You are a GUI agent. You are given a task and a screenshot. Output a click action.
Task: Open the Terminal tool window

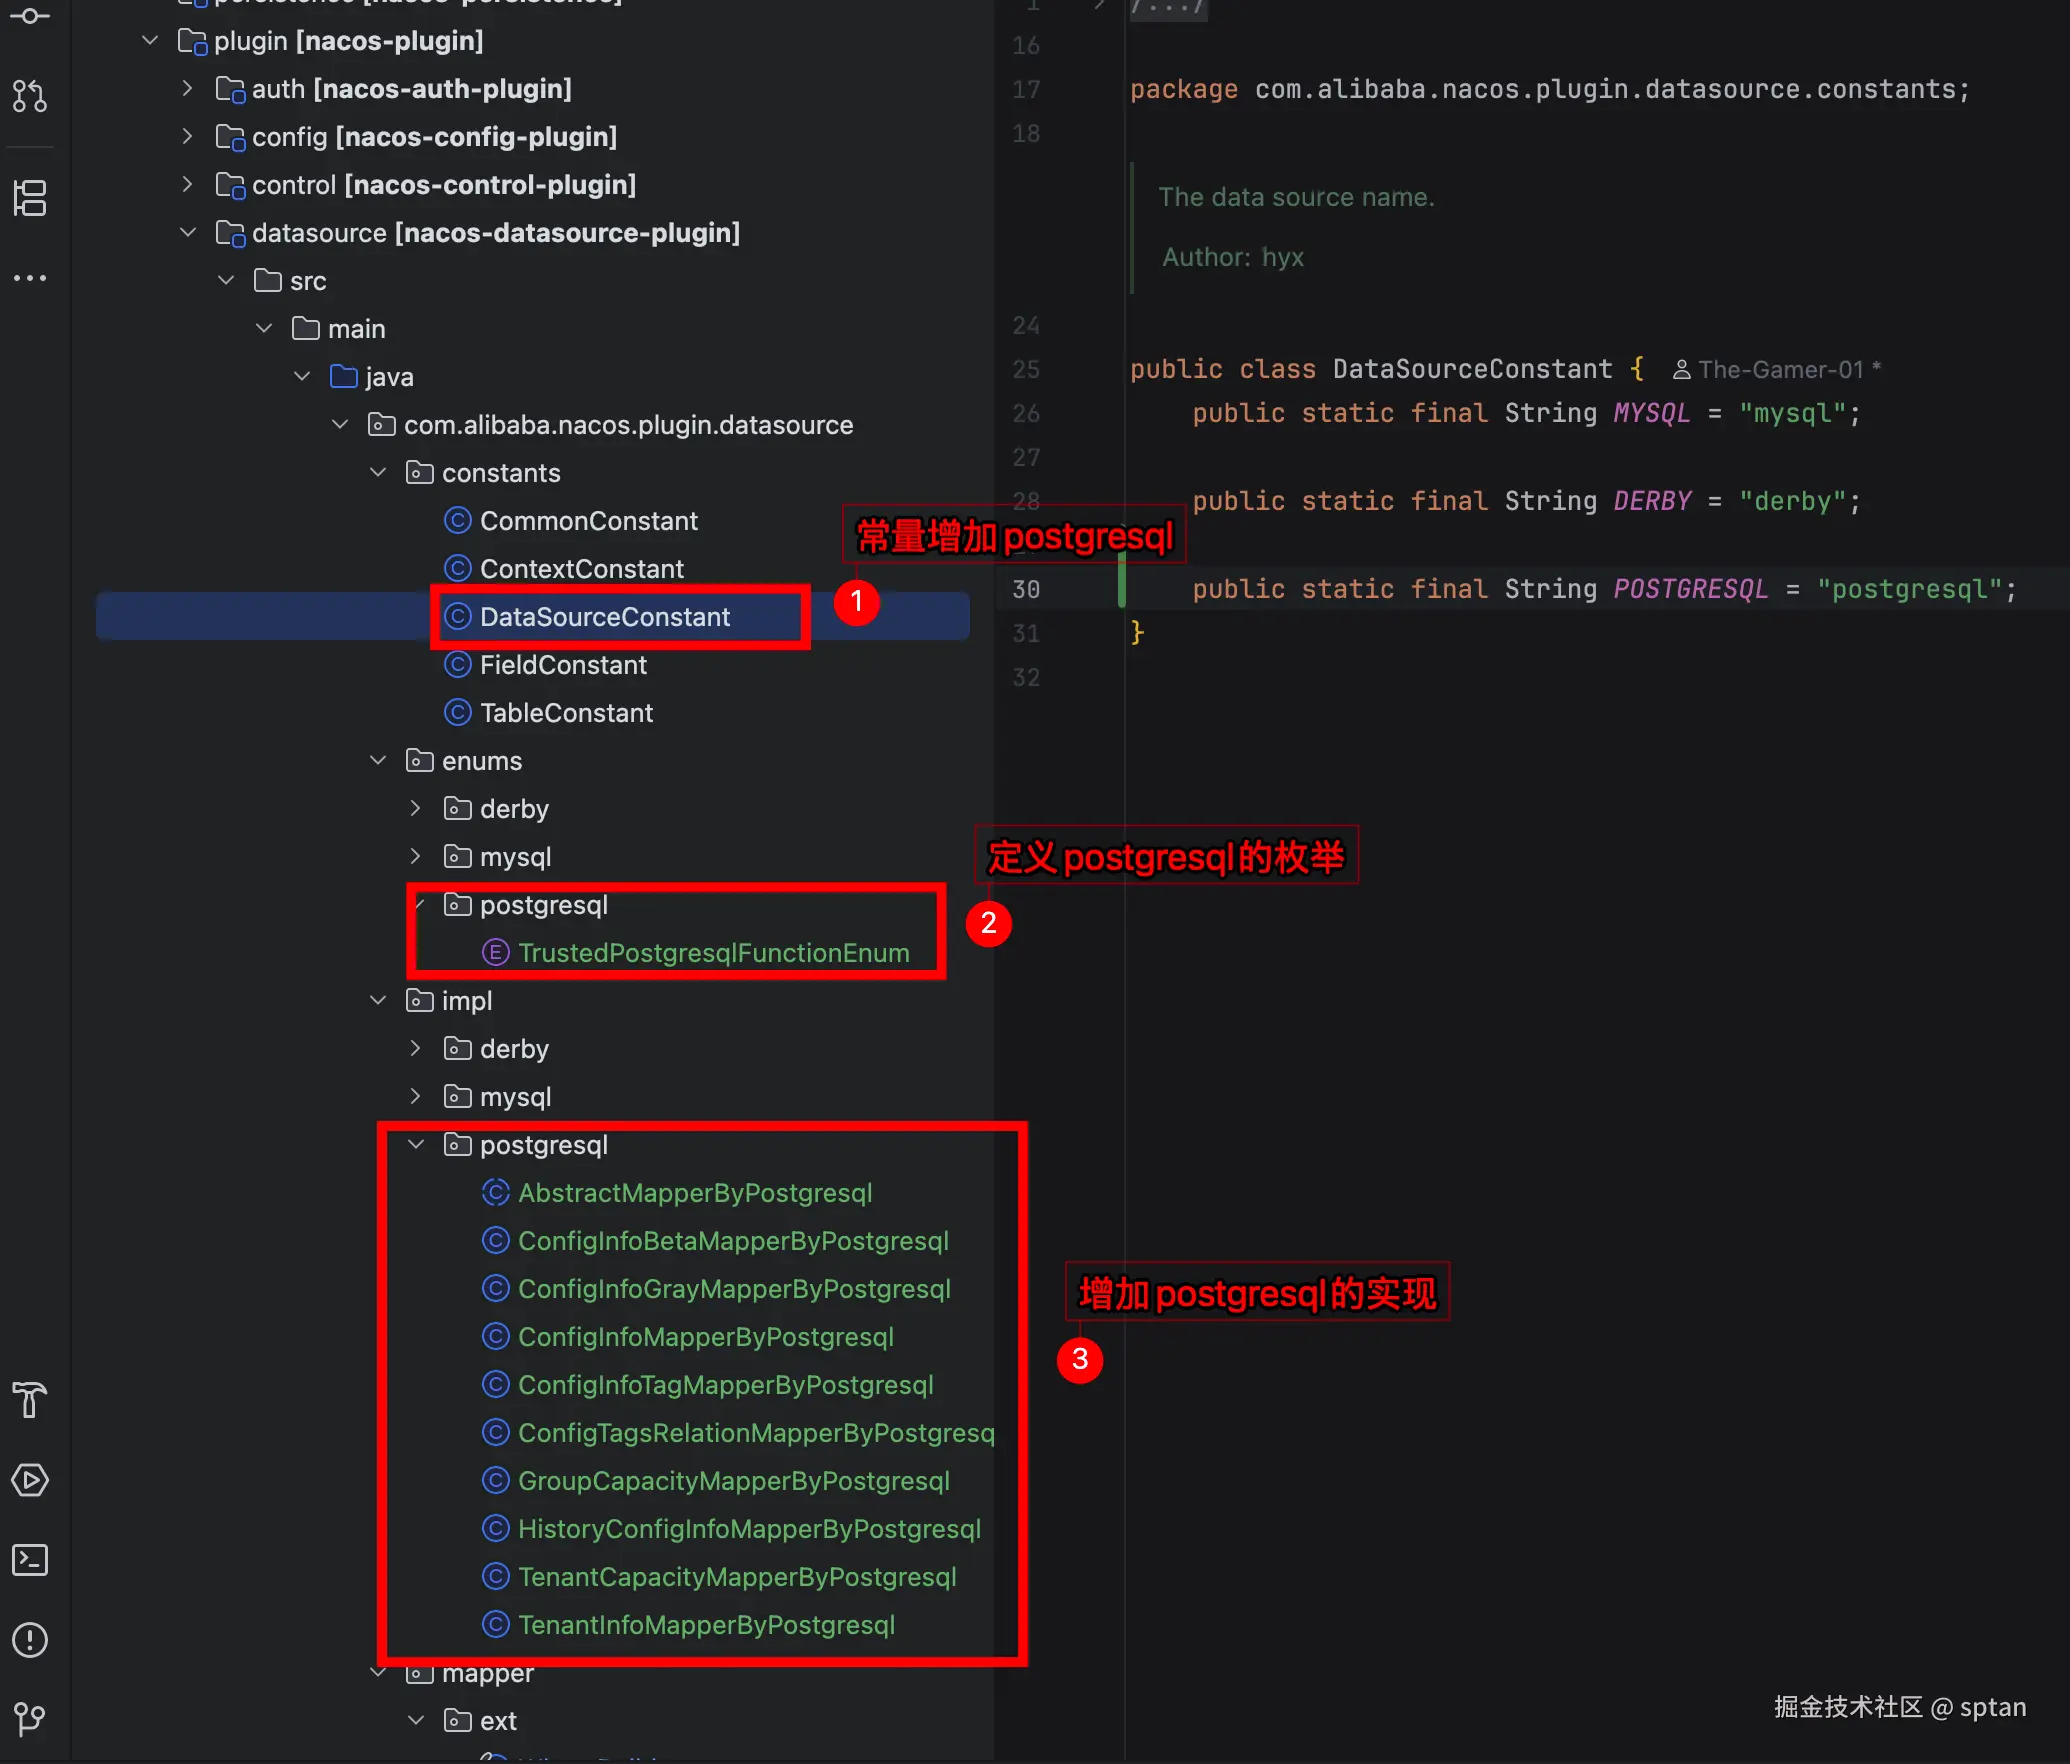30,1560
